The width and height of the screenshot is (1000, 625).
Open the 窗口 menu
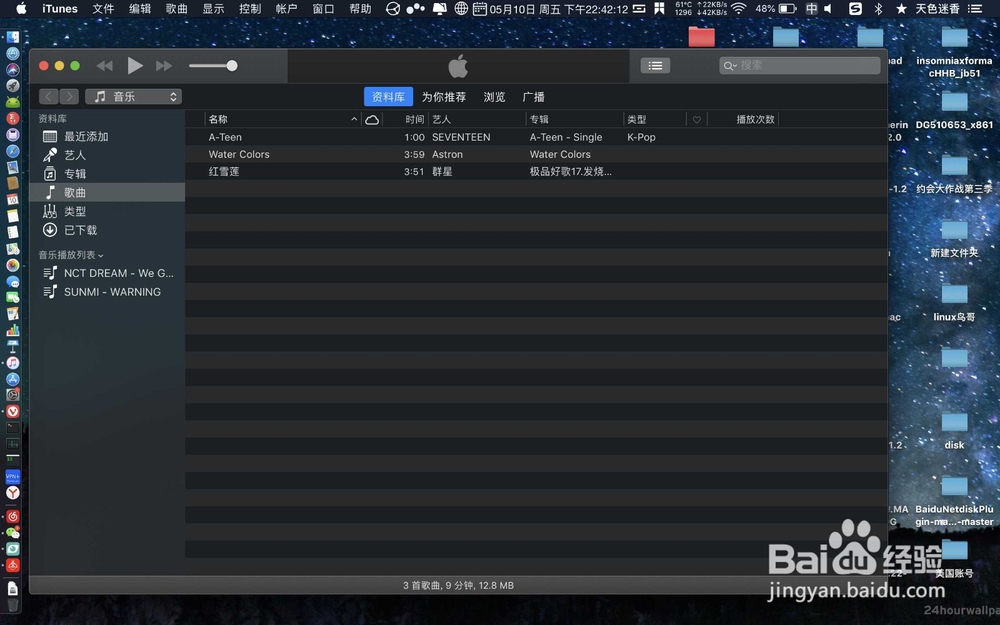(x=323, y=9)
